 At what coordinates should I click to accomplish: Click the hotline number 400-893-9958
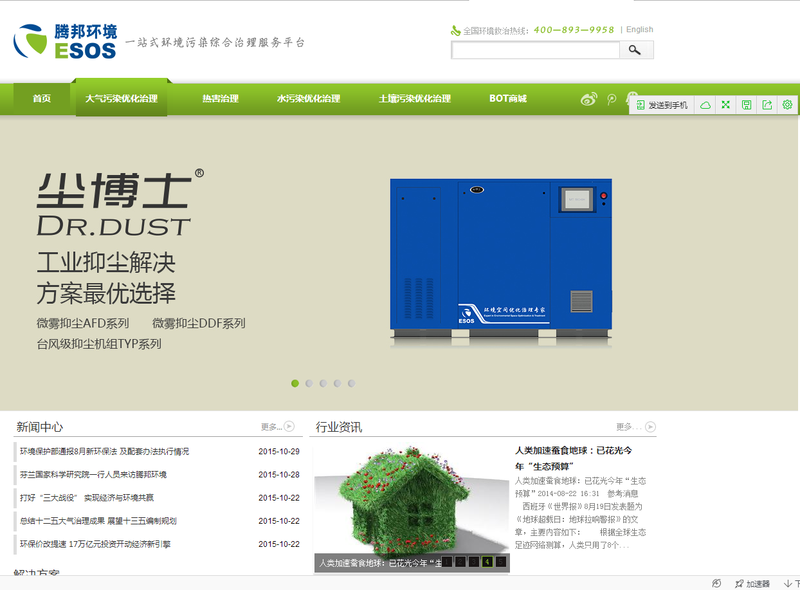[574, 30]
